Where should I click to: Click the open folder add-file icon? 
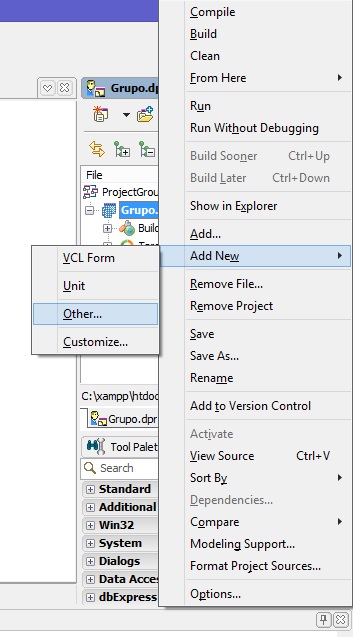click(x=145, y=115)
